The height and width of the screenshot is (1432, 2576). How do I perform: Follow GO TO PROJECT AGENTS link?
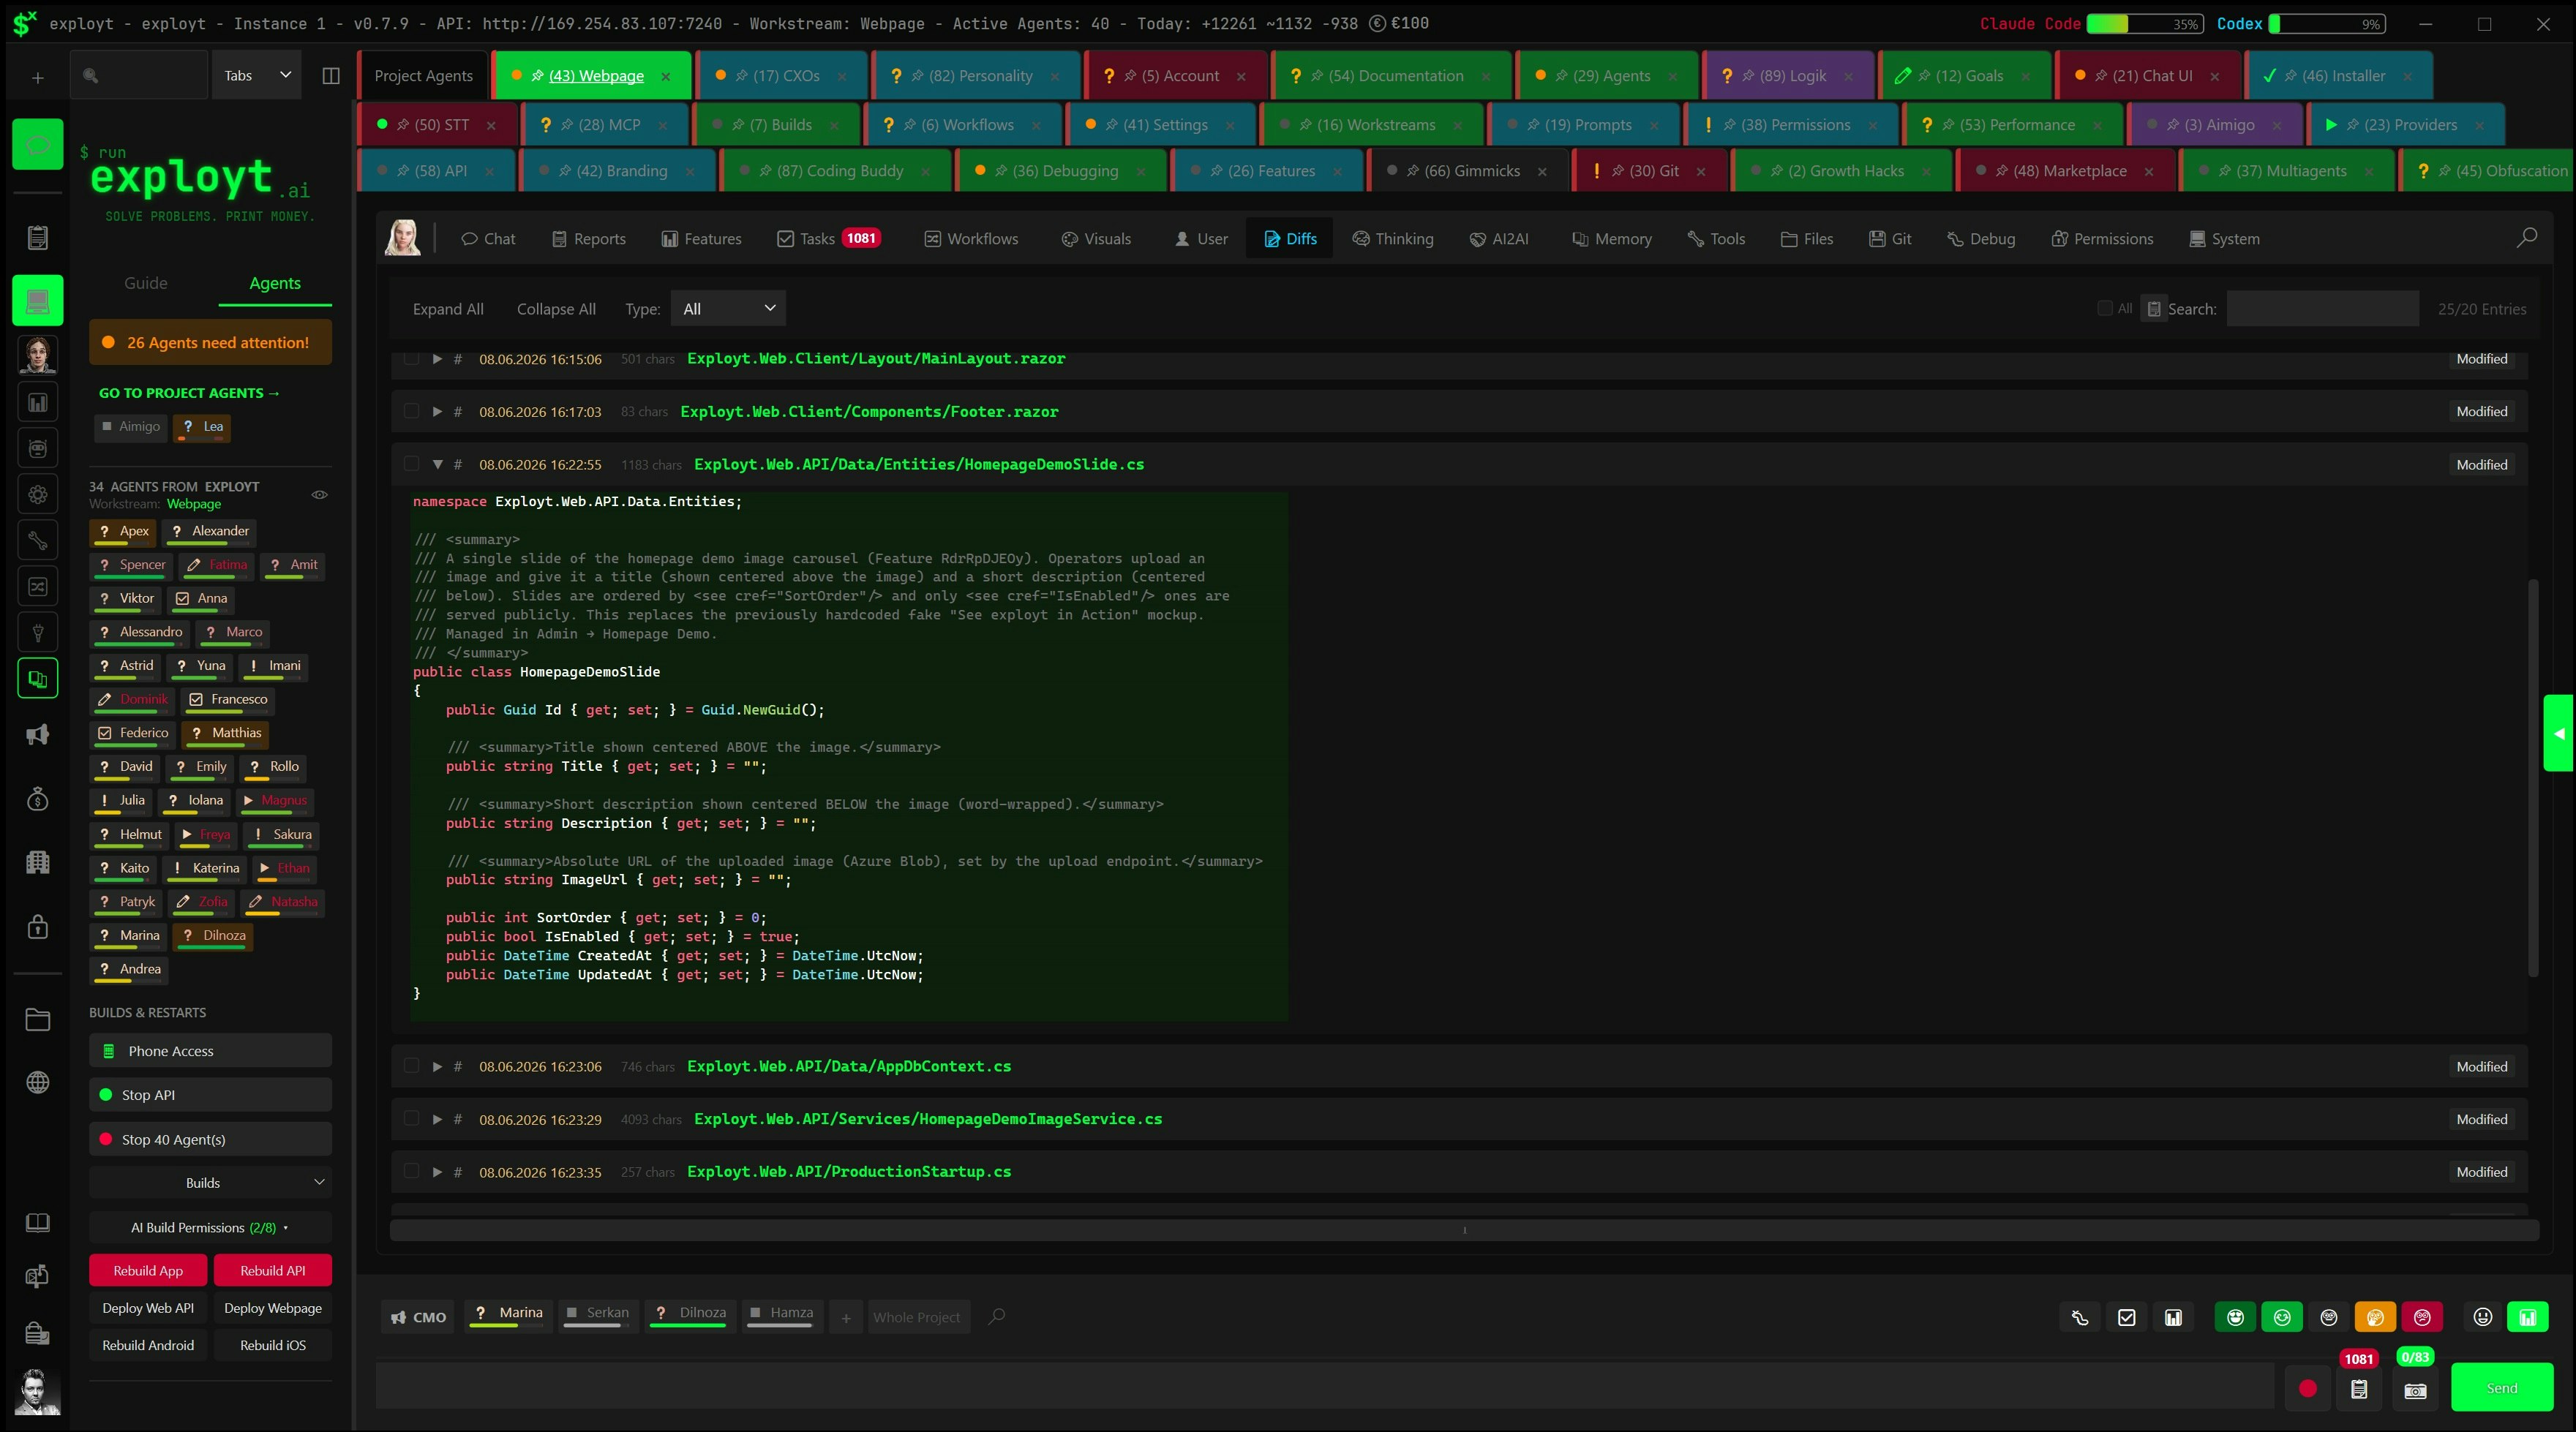click(x=189, y=393)
